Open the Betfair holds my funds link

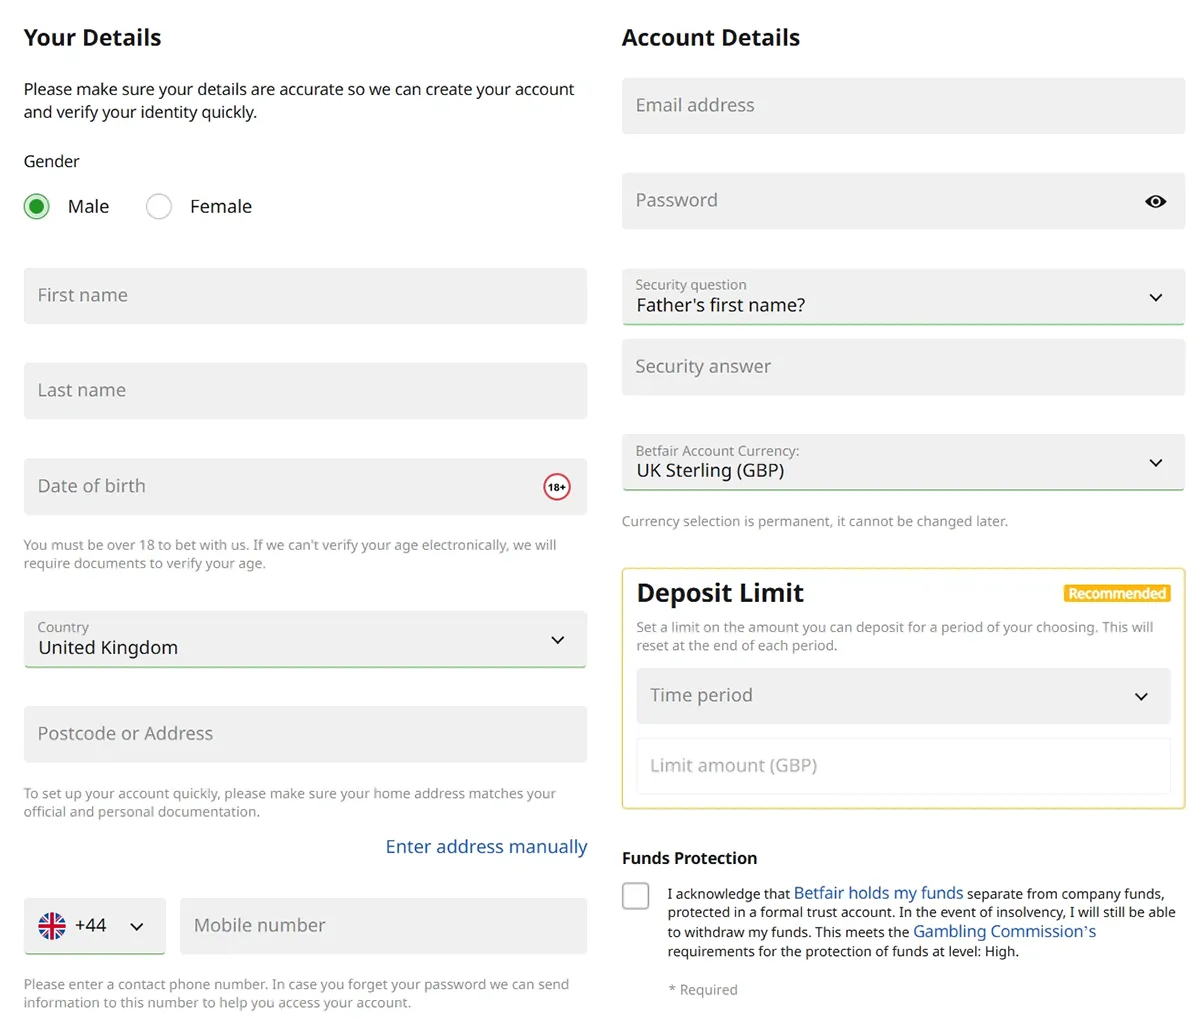[878, 893]
